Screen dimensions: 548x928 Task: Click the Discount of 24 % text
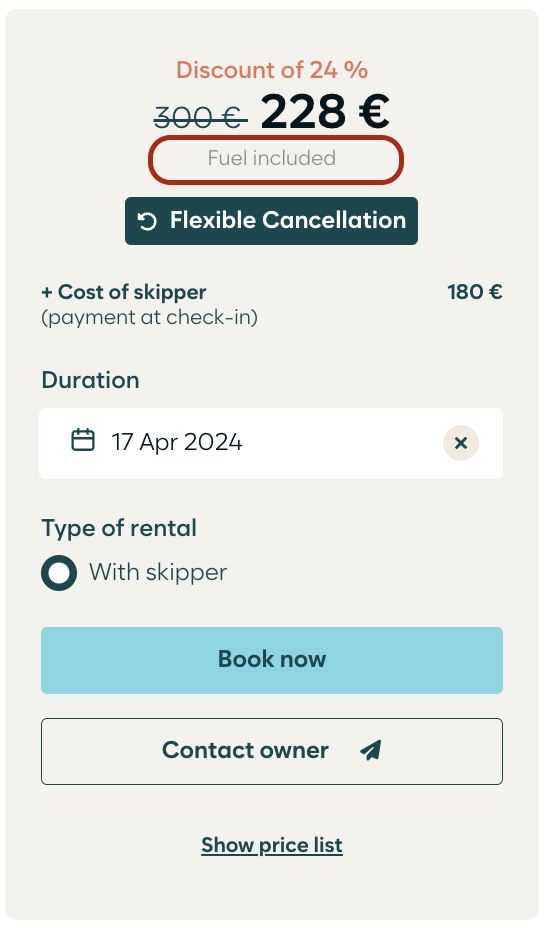[272, 70]
